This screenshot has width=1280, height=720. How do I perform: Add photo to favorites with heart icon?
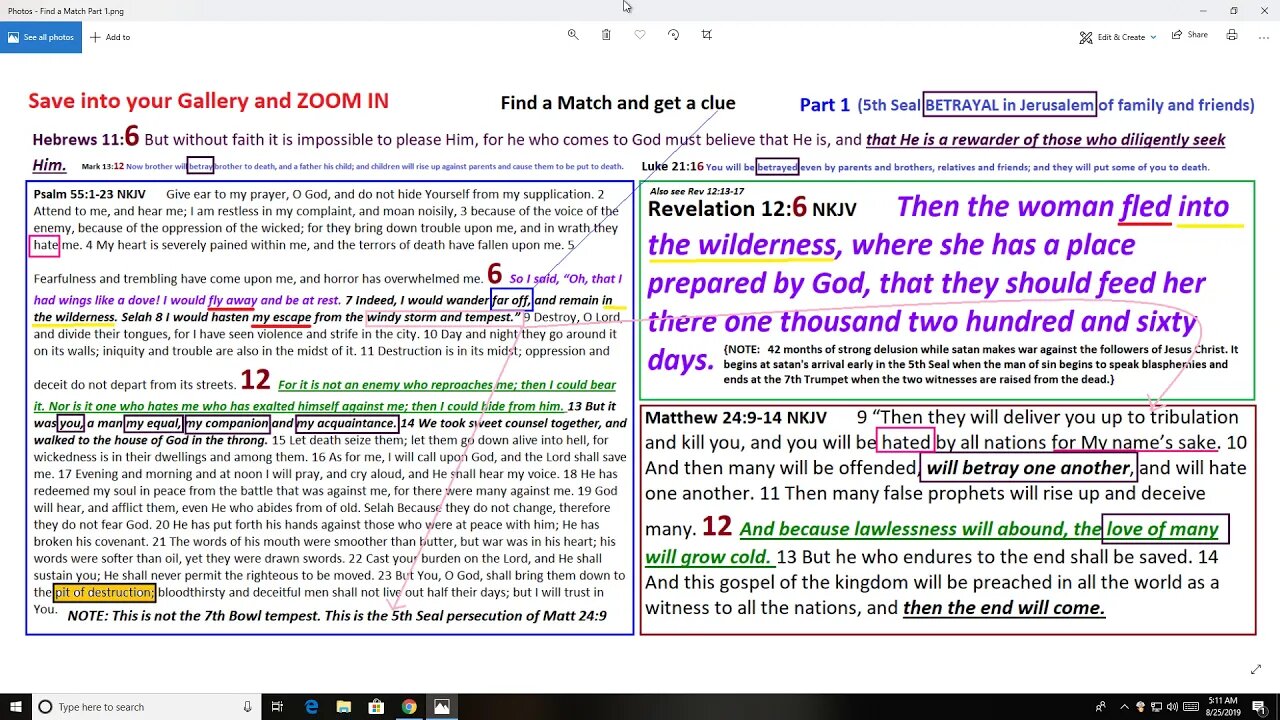[x=640, y=35]
